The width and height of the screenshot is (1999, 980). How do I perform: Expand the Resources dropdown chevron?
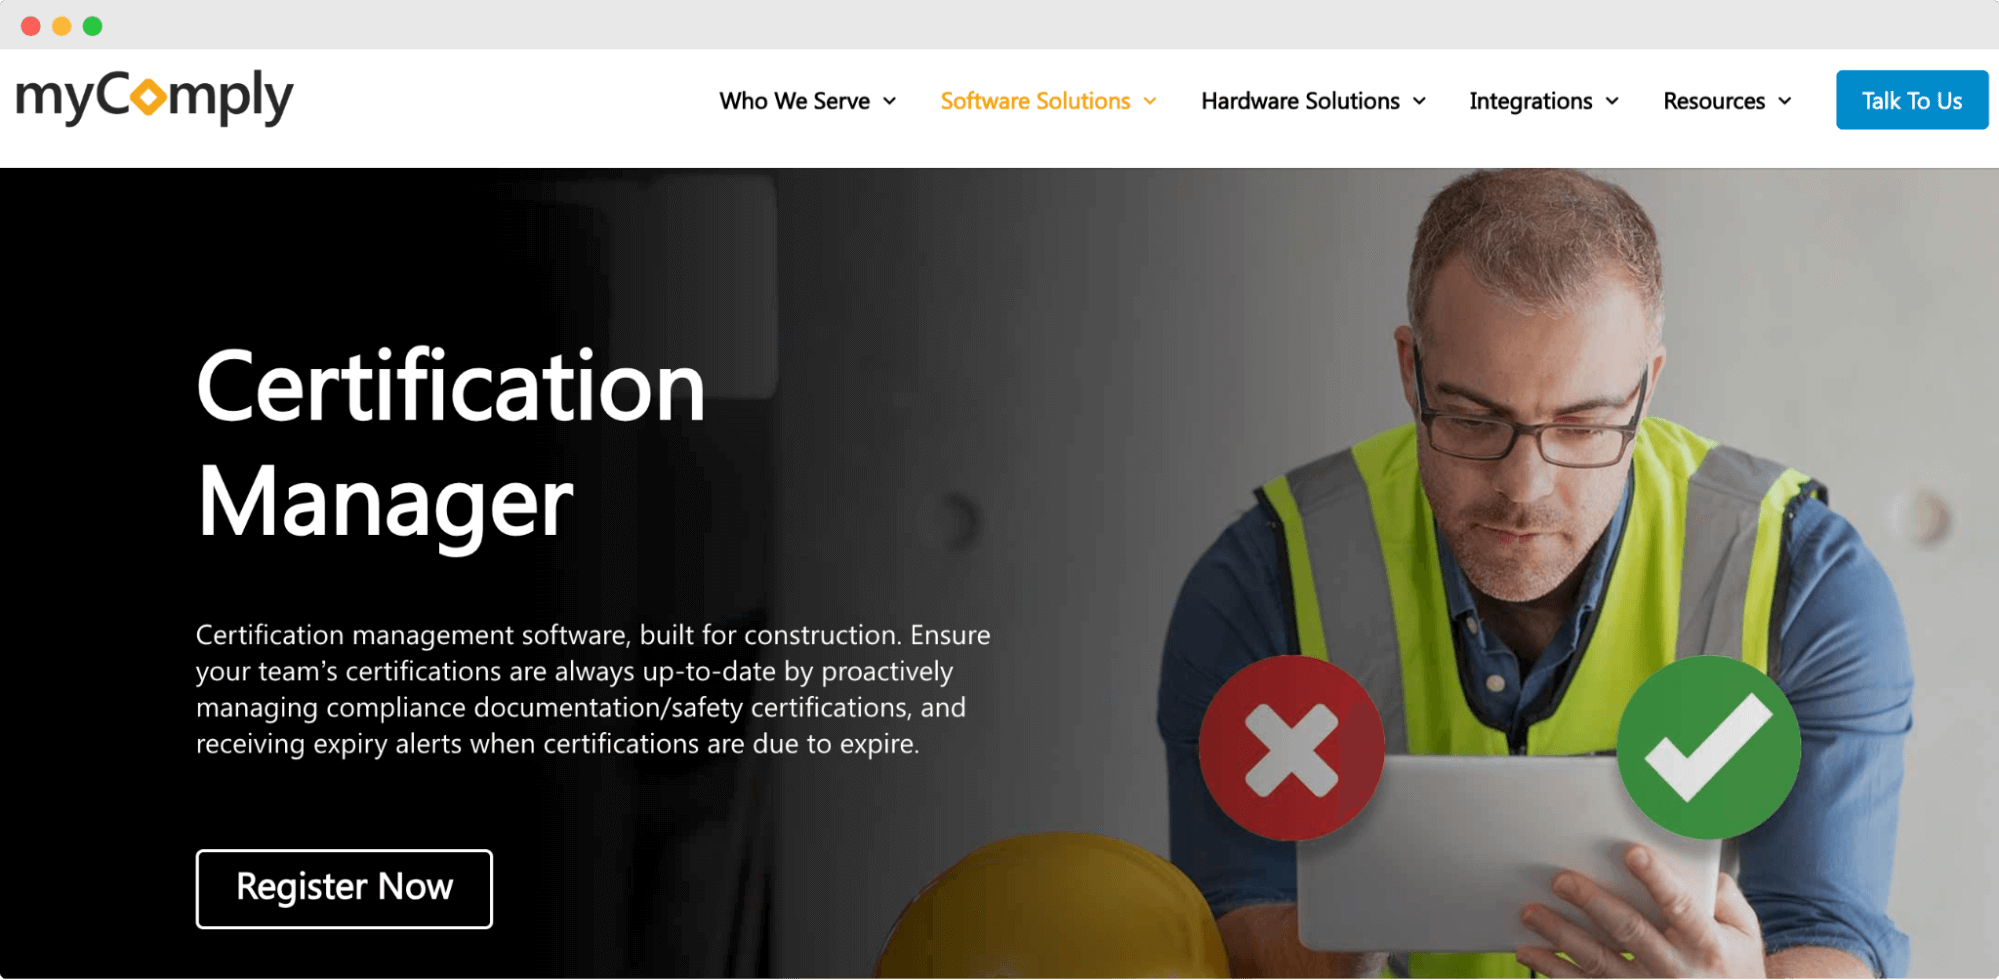[x=1785, y=101]
